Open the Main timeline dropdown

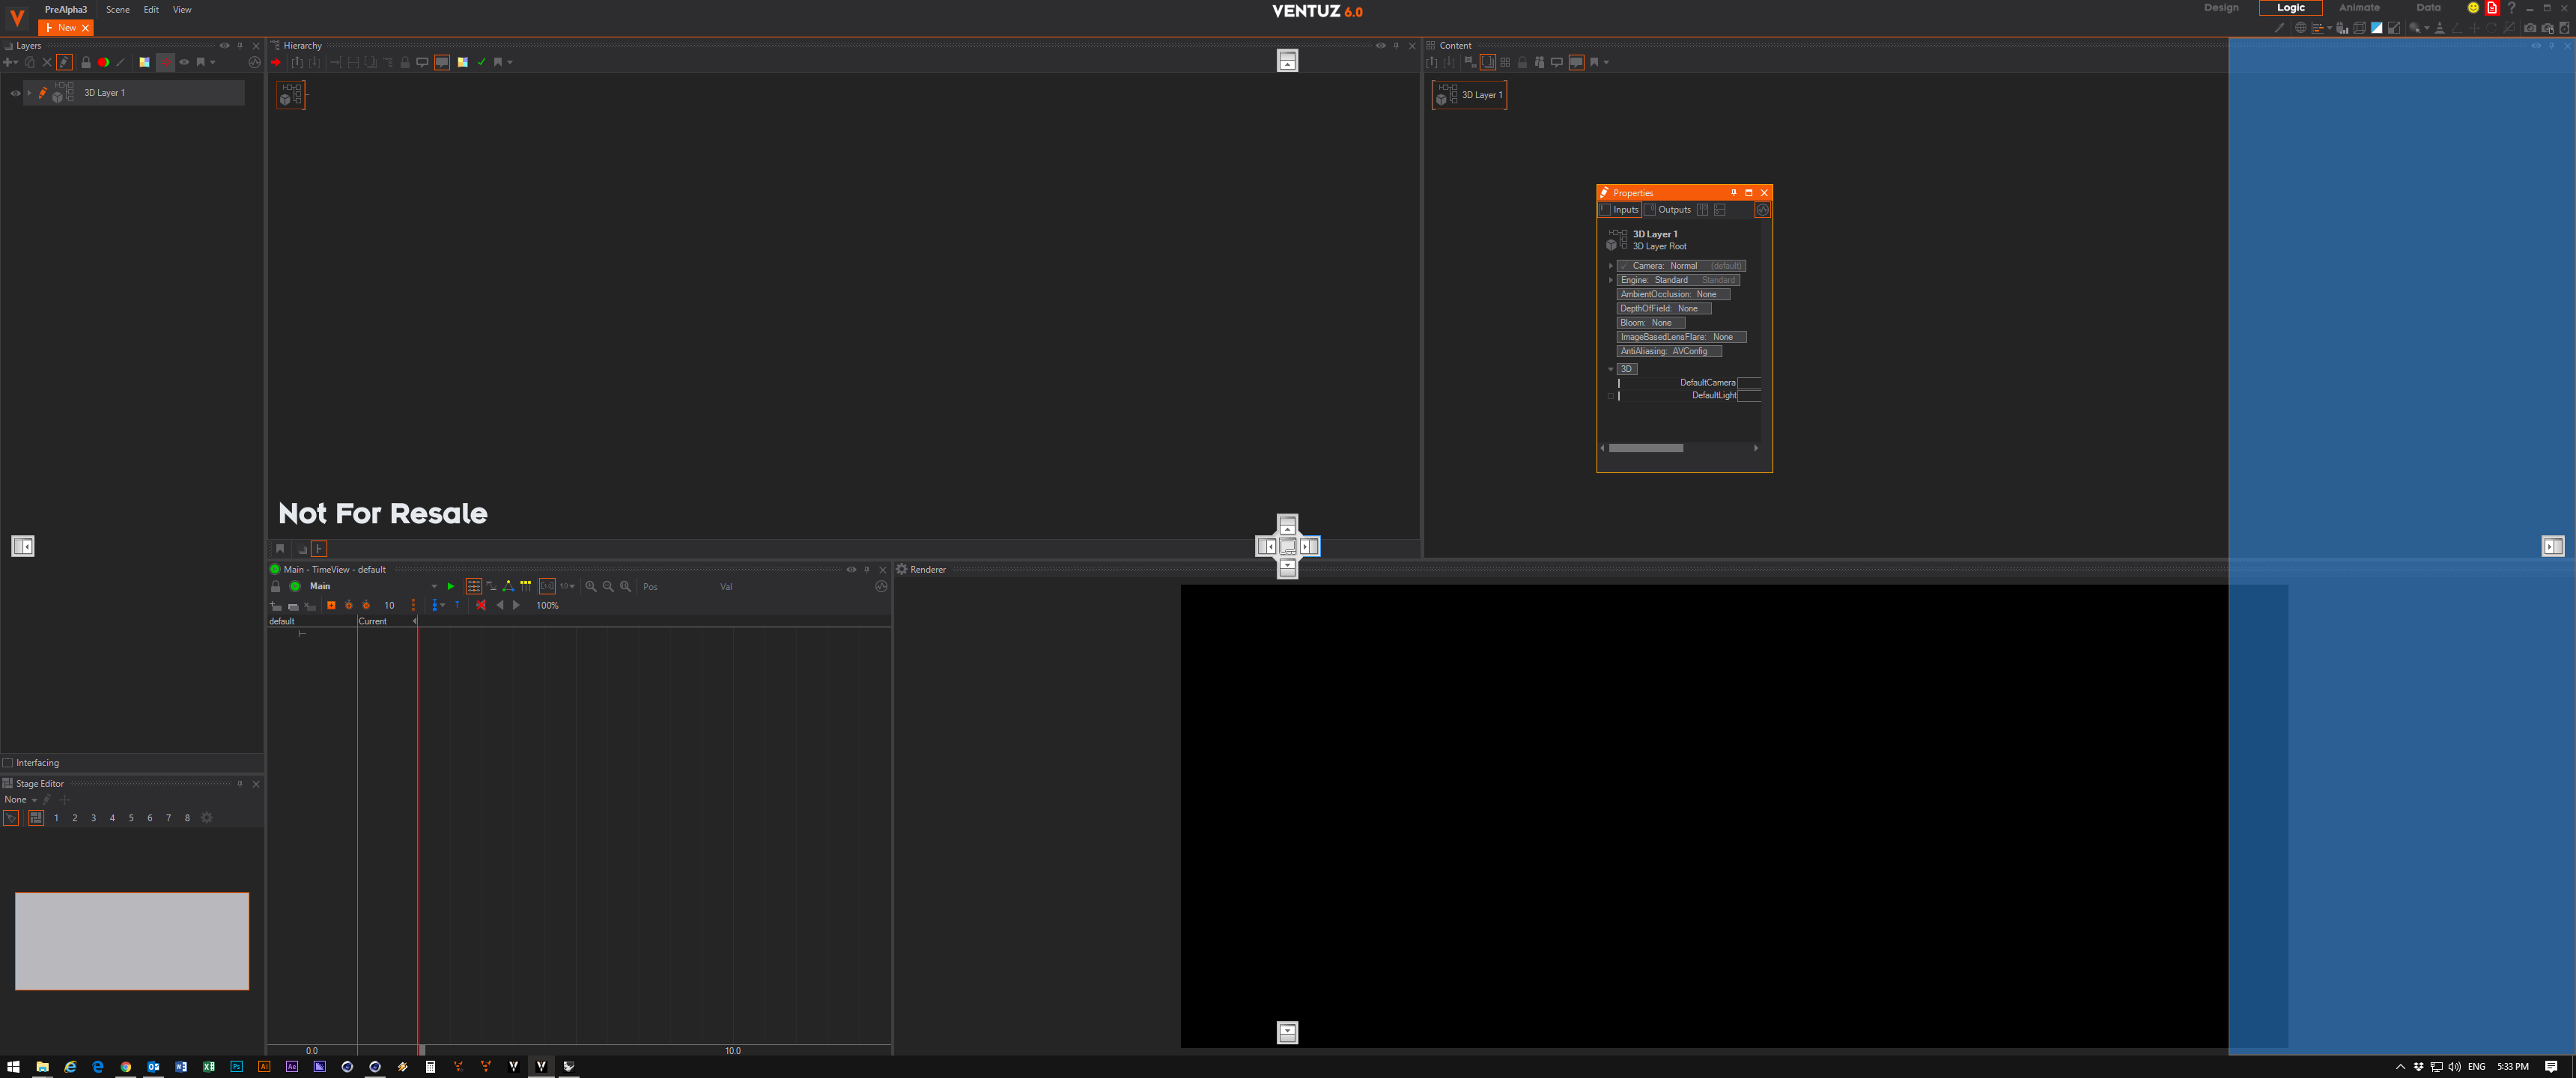click(434, 586)
